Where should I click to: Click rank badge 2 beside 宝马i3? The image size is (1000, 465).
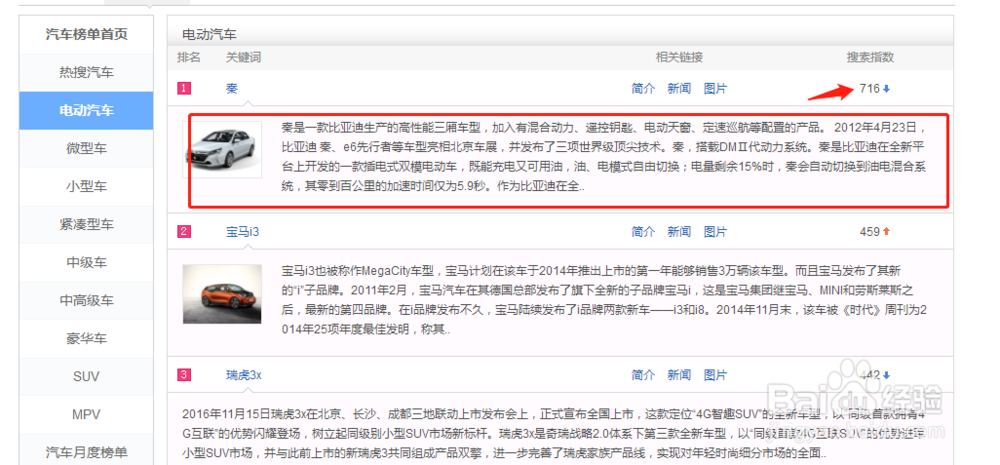point(184,232)
